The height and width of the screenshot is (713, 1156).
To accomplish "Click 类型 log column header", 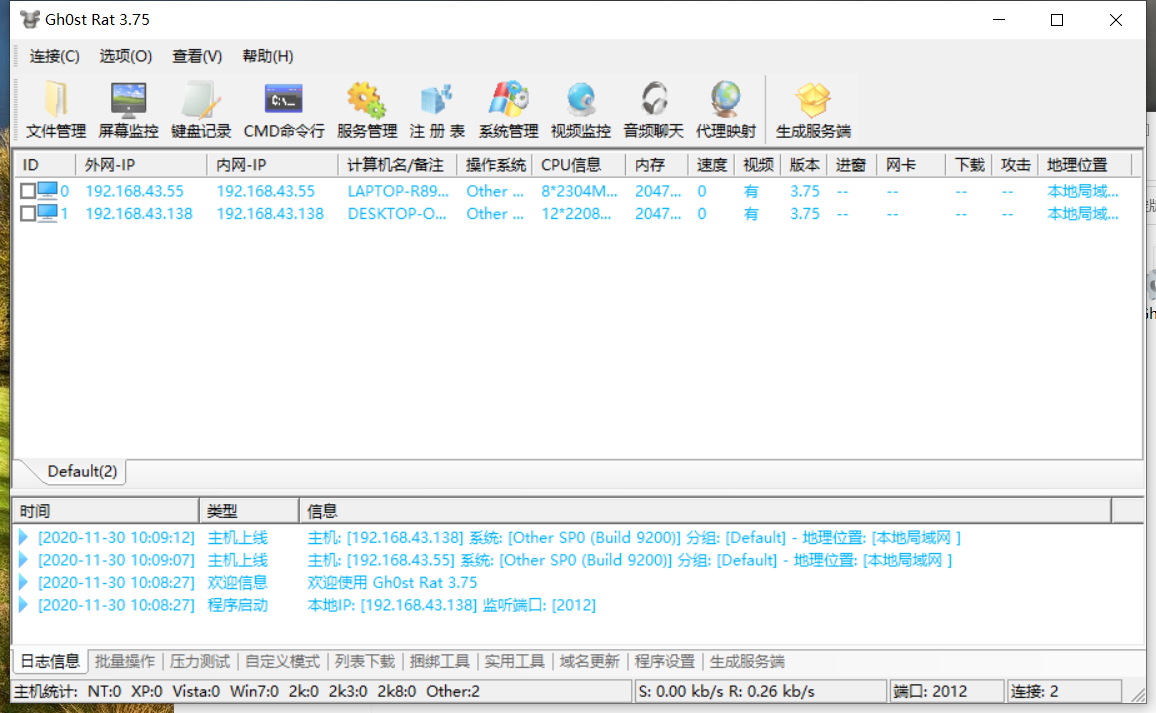I will click(x=249, y=511).
